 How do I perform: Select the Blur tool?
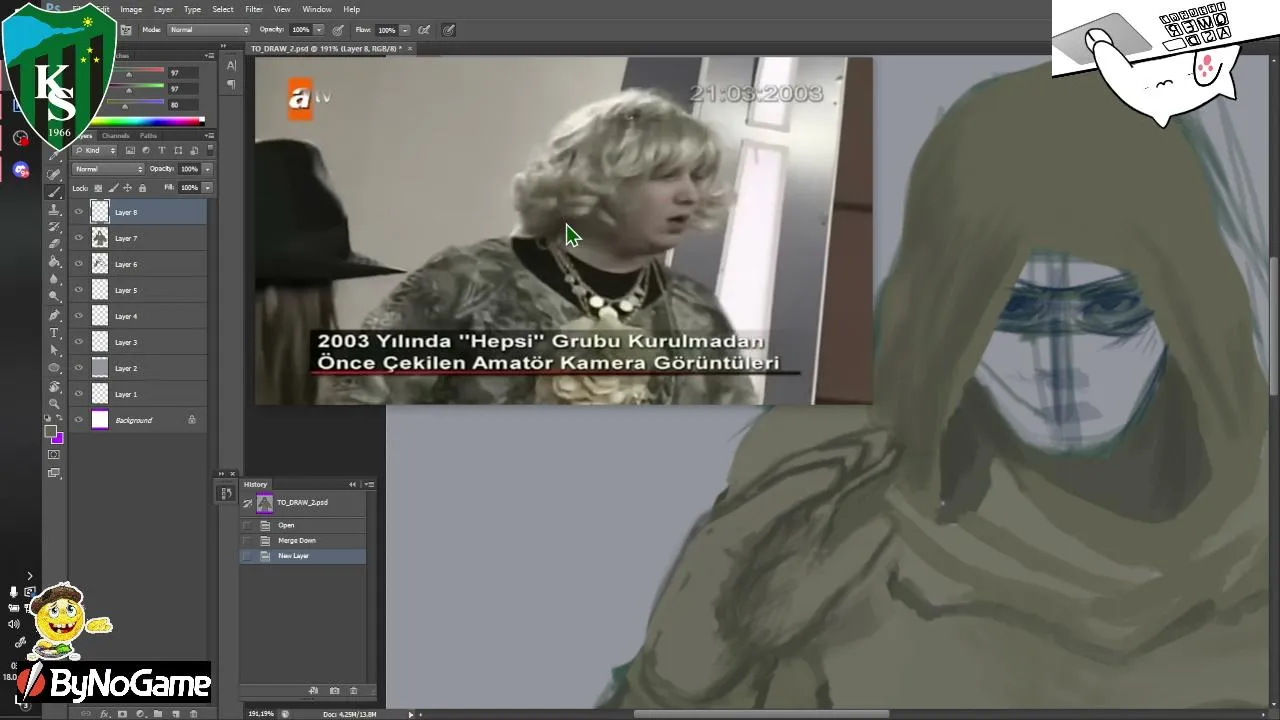point(54,279)
